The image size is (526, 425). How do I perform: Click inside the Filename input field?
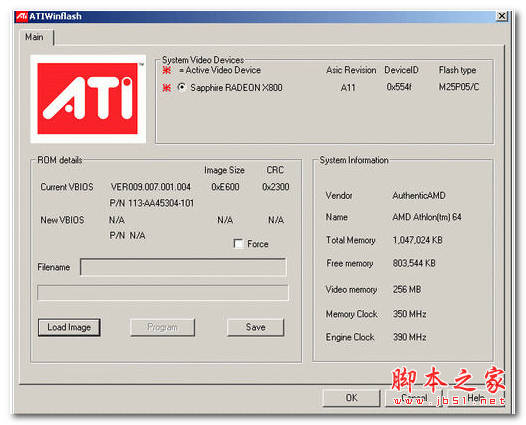[183, 267]
